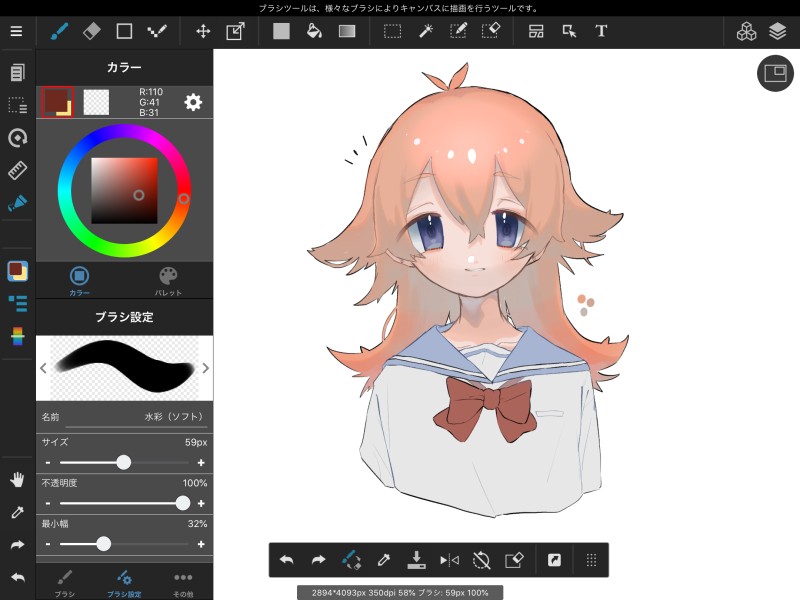The height and width of the screenshot is (600, 800).
Task: Switch to the カラー tab
Action: click(79, 281)
